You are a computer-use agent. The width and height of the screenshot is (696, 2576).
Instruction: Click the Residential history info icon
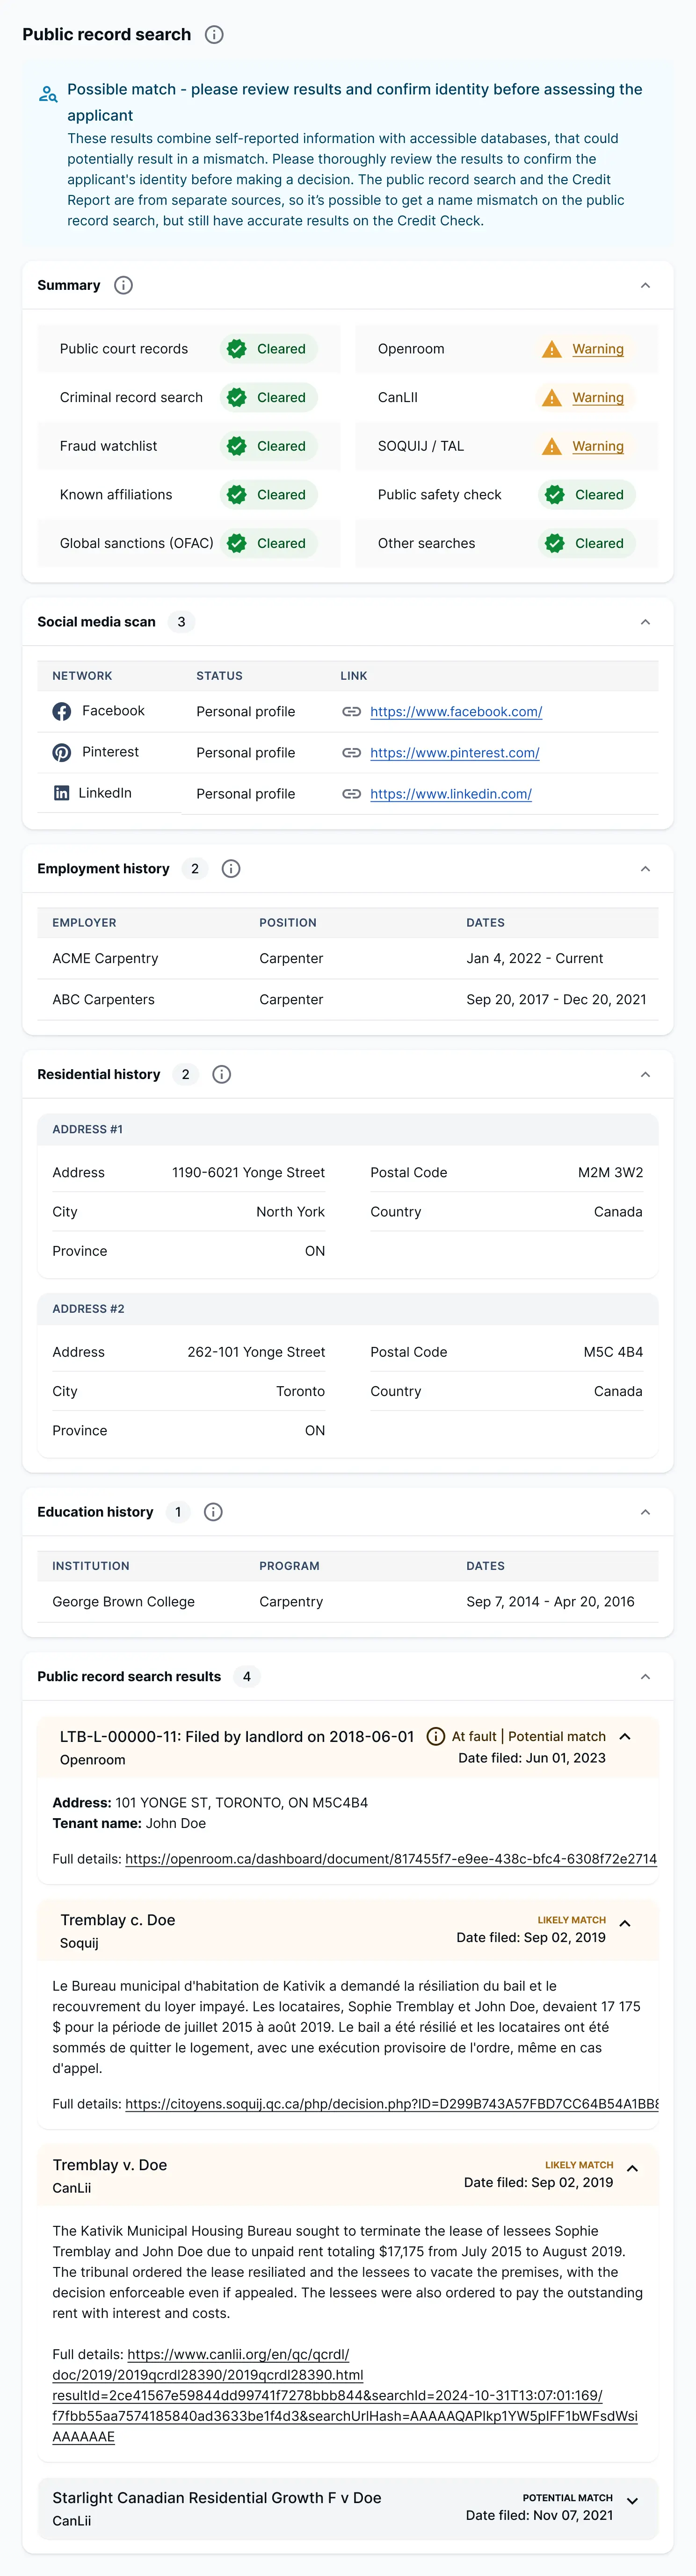[x=222, y=1075]
